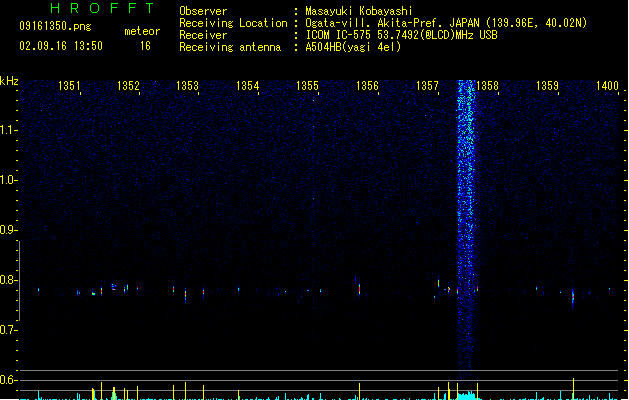Click the 1351 time marker
Image resolution: width=629 pixels, height=400 pixels.
point(69,86)
